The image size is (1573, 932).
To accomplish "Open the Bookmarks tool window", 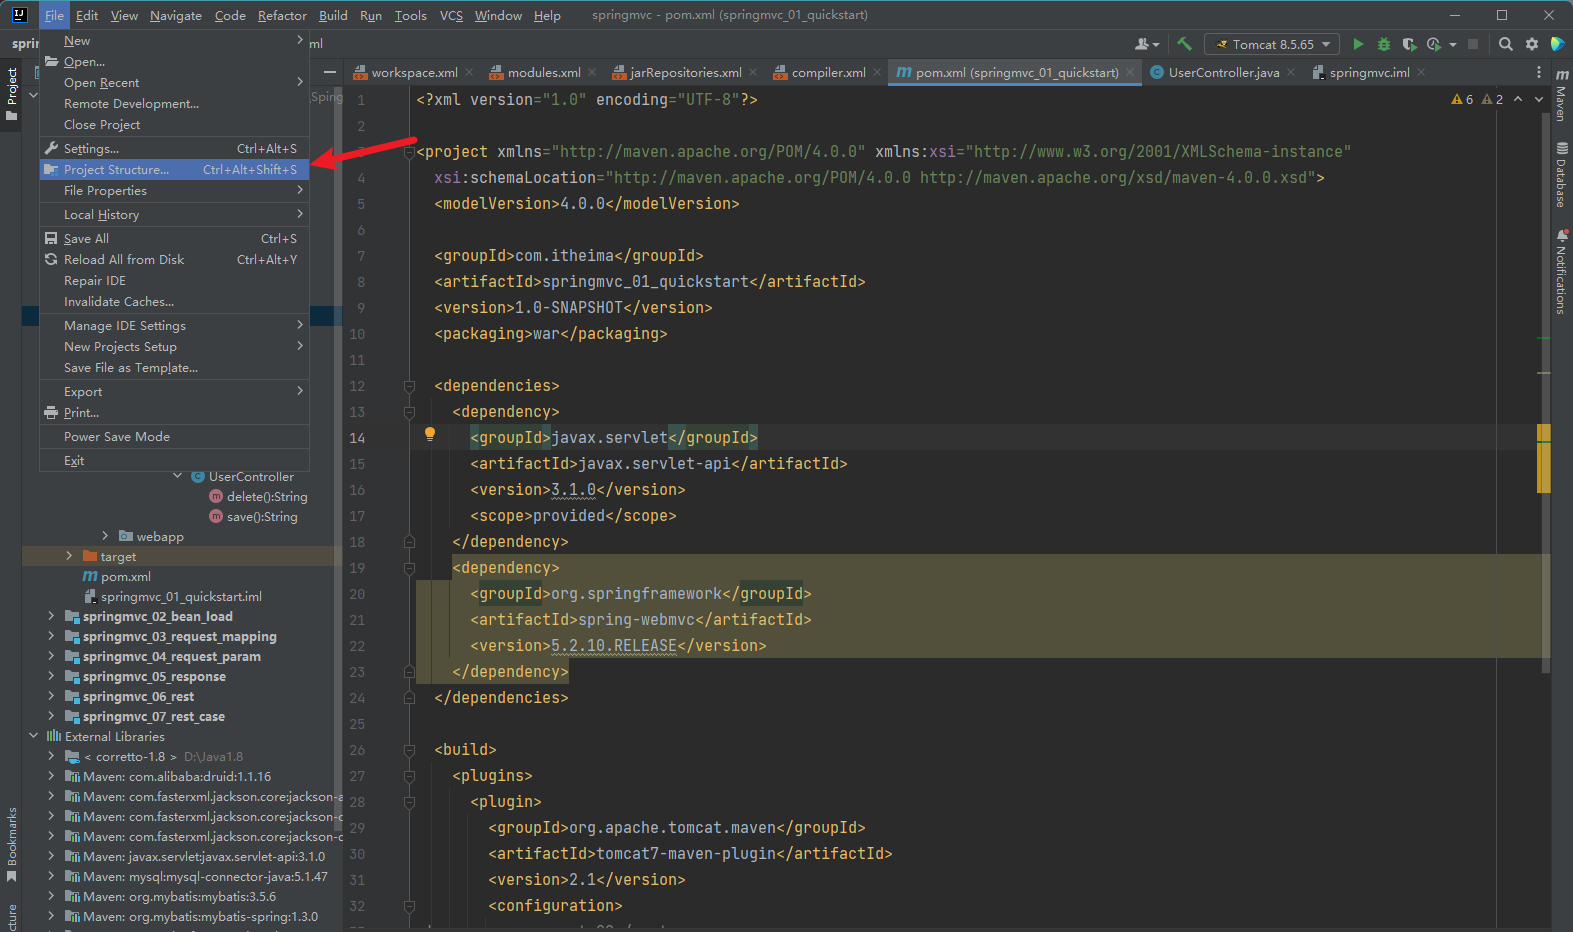I will (11, 845).
